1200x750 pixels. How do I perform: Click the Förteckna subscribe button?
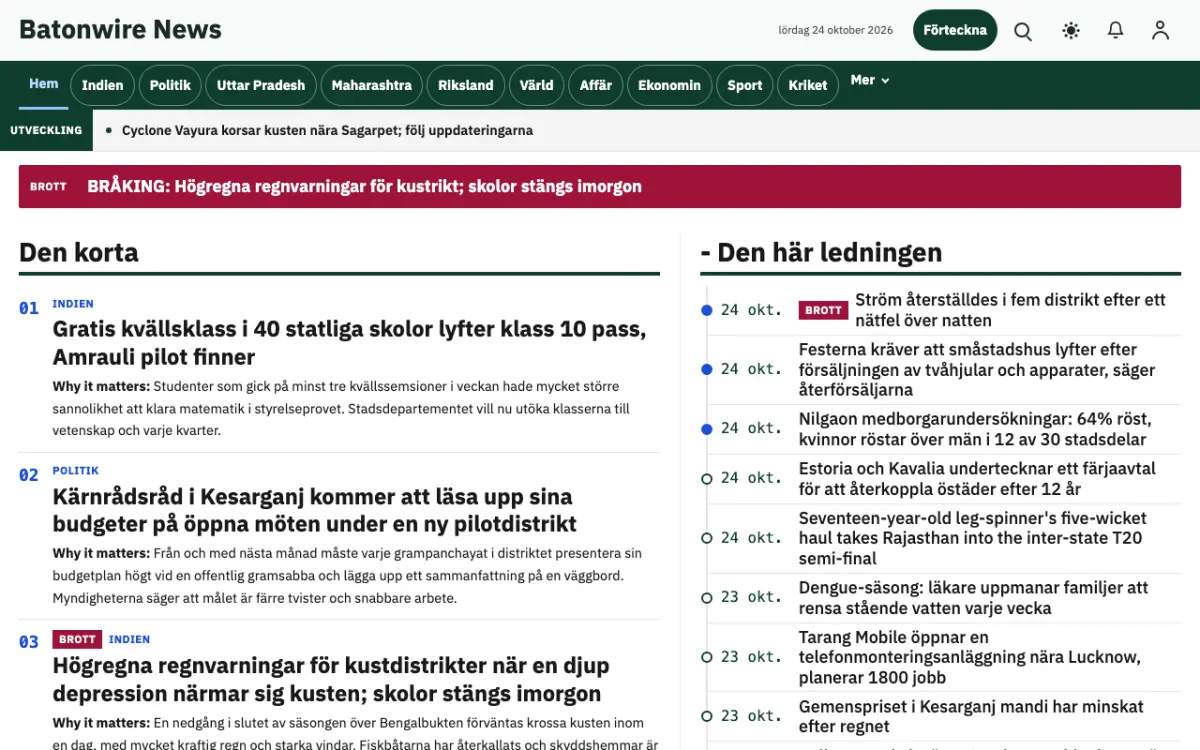955,30
